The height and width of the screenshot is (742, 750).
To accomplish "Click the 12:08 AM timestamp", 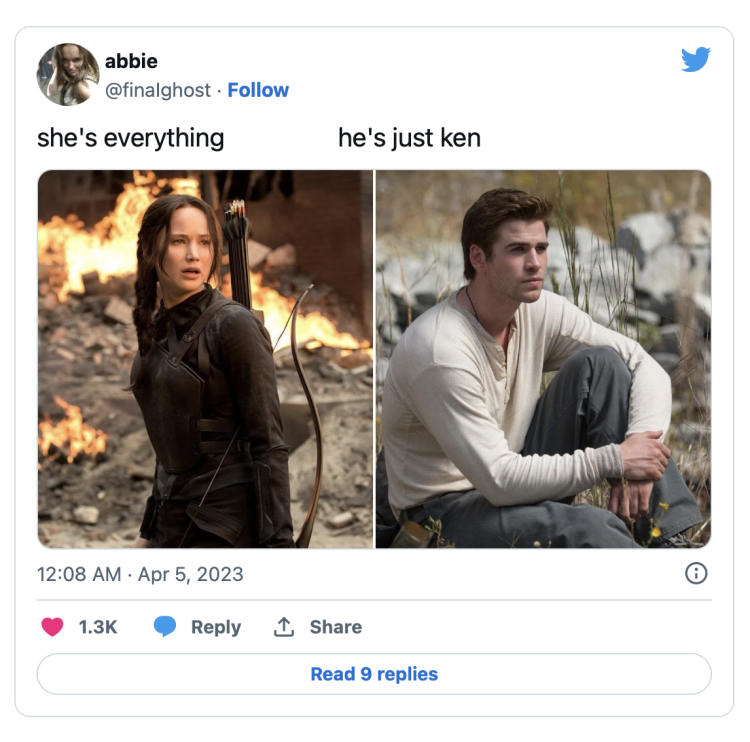I will pos(79,574).
